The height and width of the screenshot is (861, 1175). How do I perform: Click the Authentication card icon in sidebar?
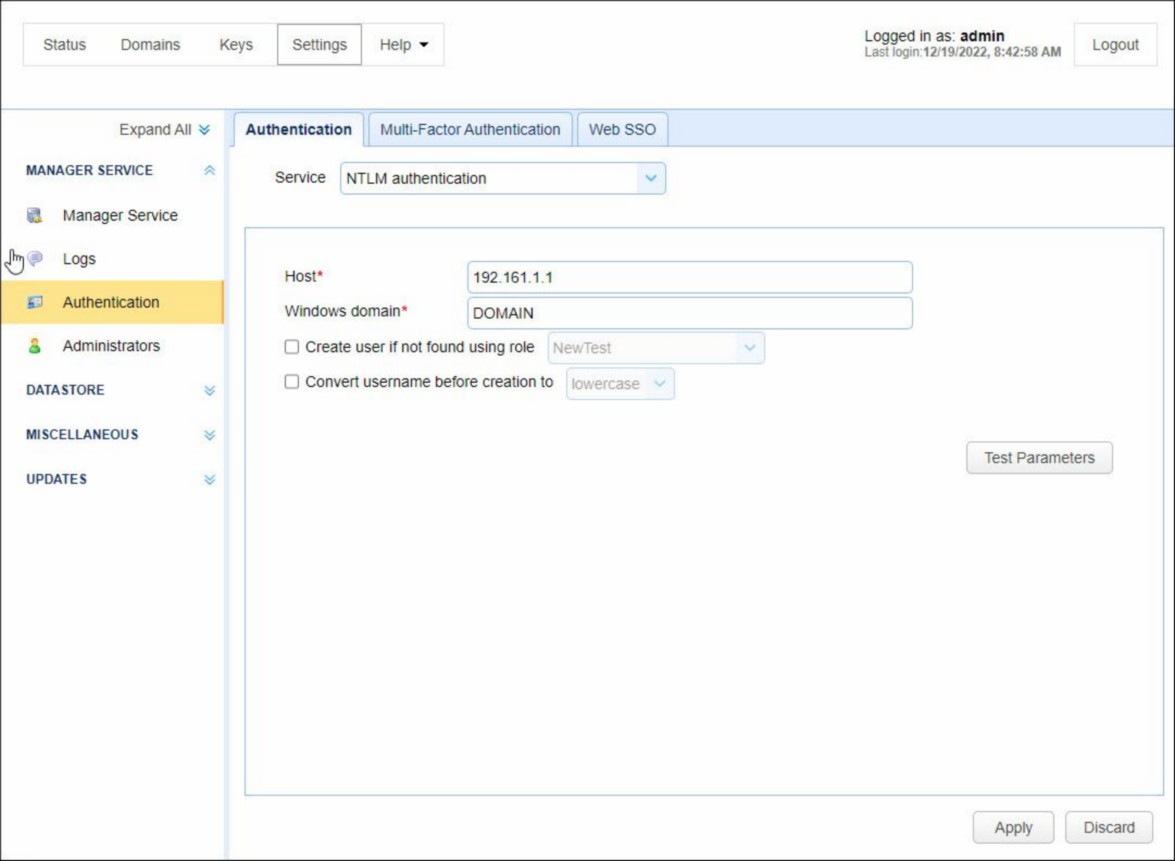[34, 302]
